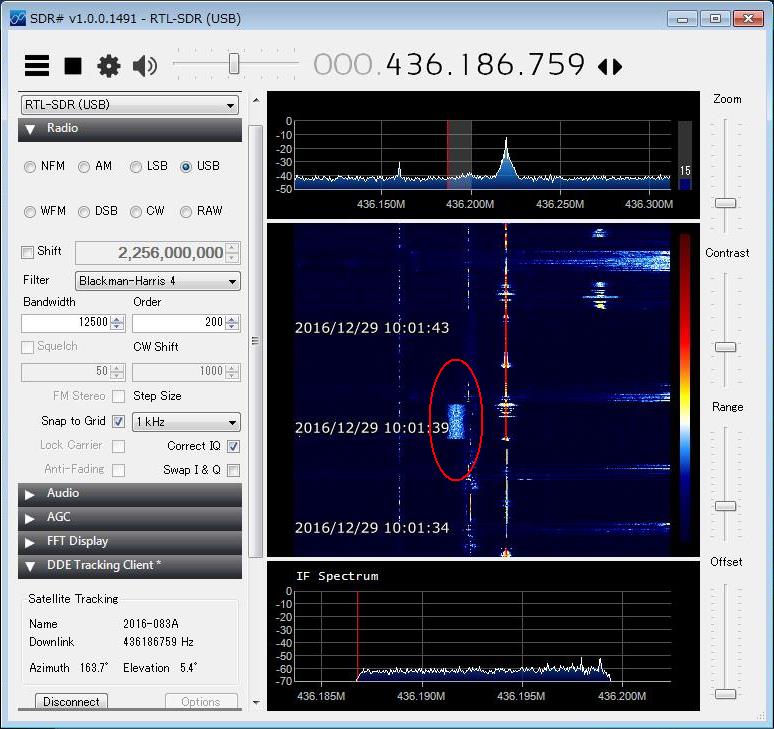Open the RTL-SDR (USB) source dropdown
This screenshot has width=774, height=729.
point(130,105)
